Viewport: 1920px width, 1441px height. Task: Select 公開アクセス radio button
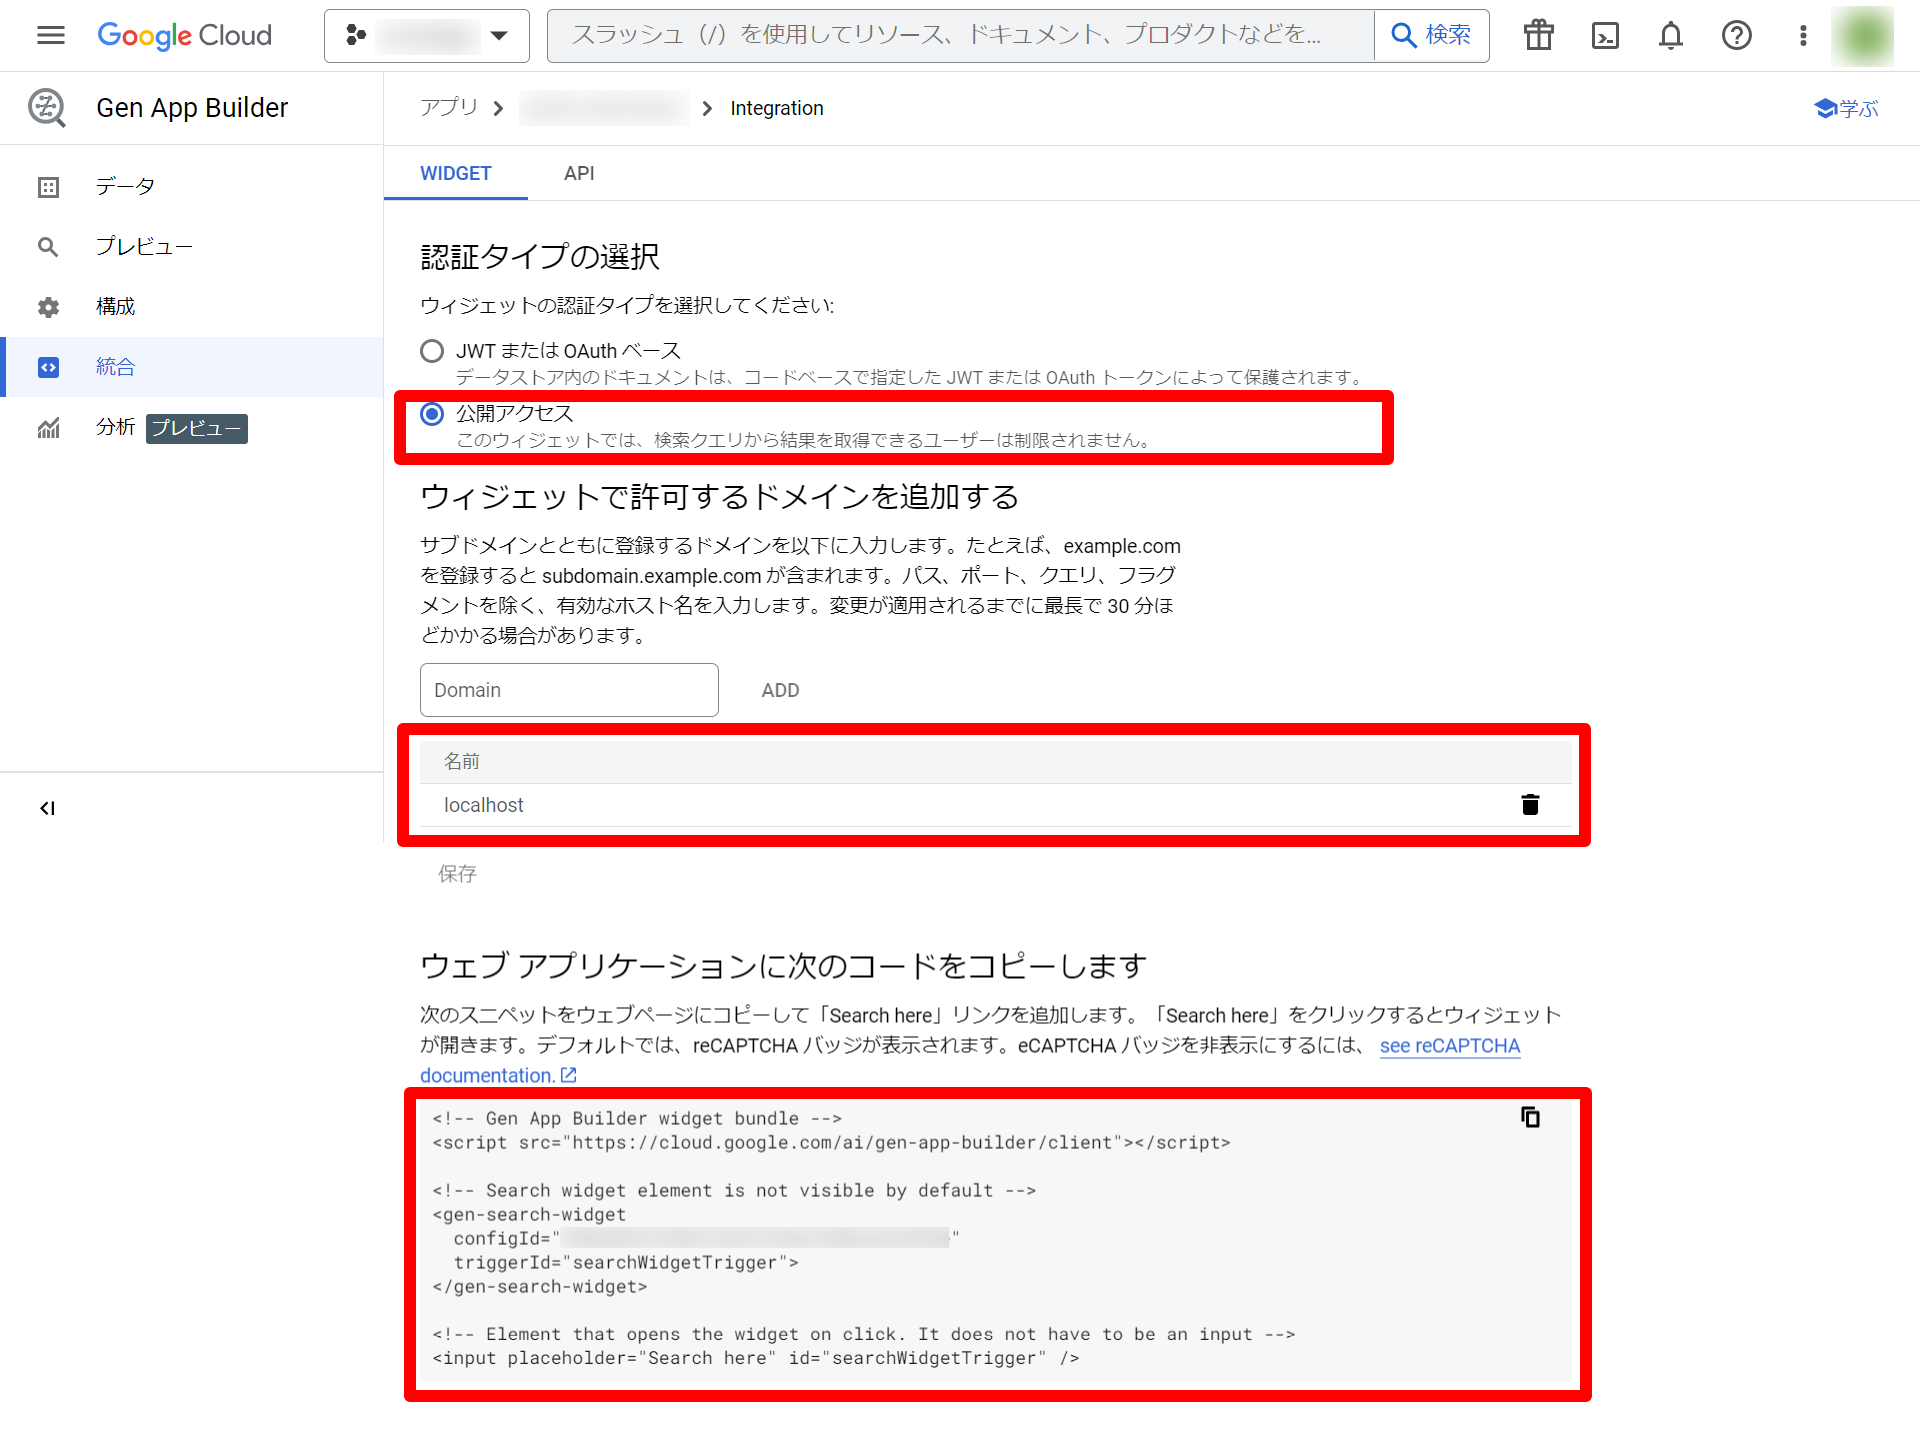tap(432, 414)
